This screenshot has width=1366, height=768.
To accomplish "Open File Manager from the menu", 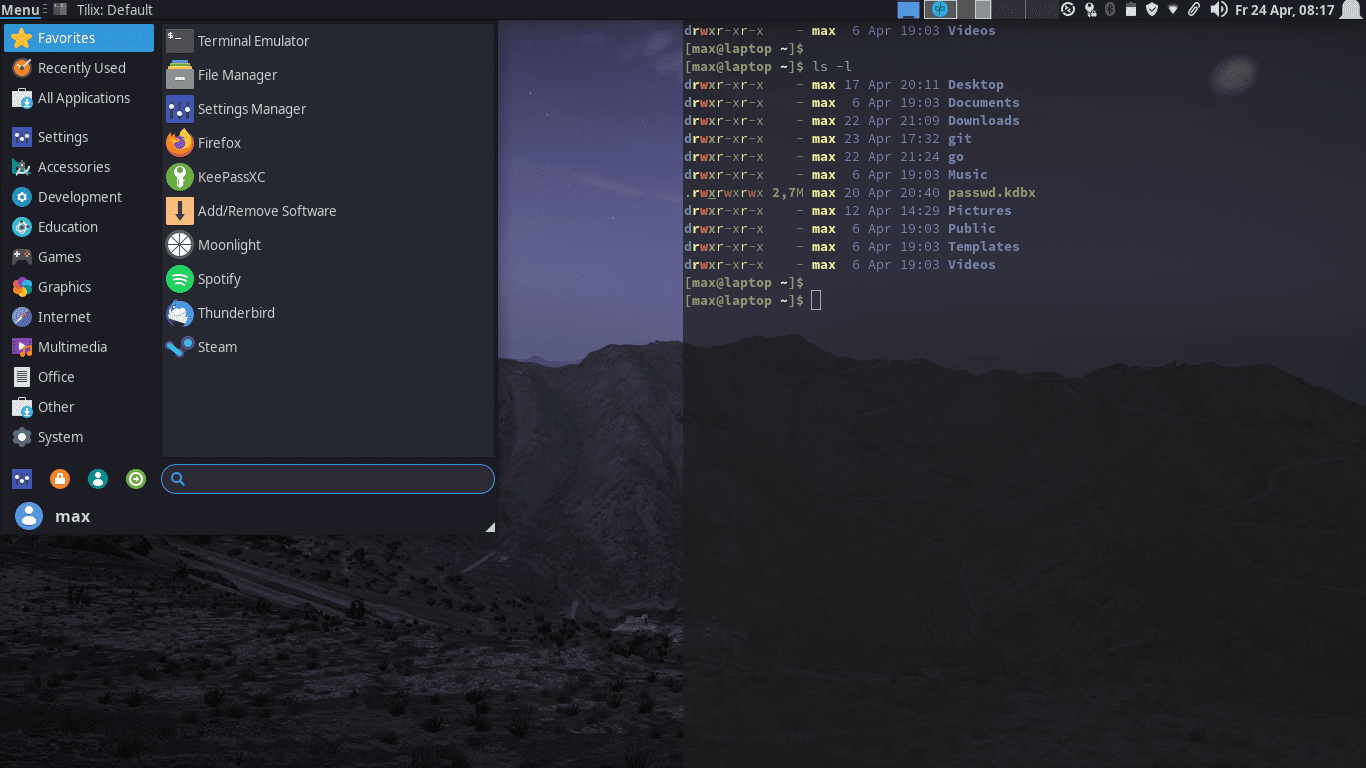I will 329,75.
